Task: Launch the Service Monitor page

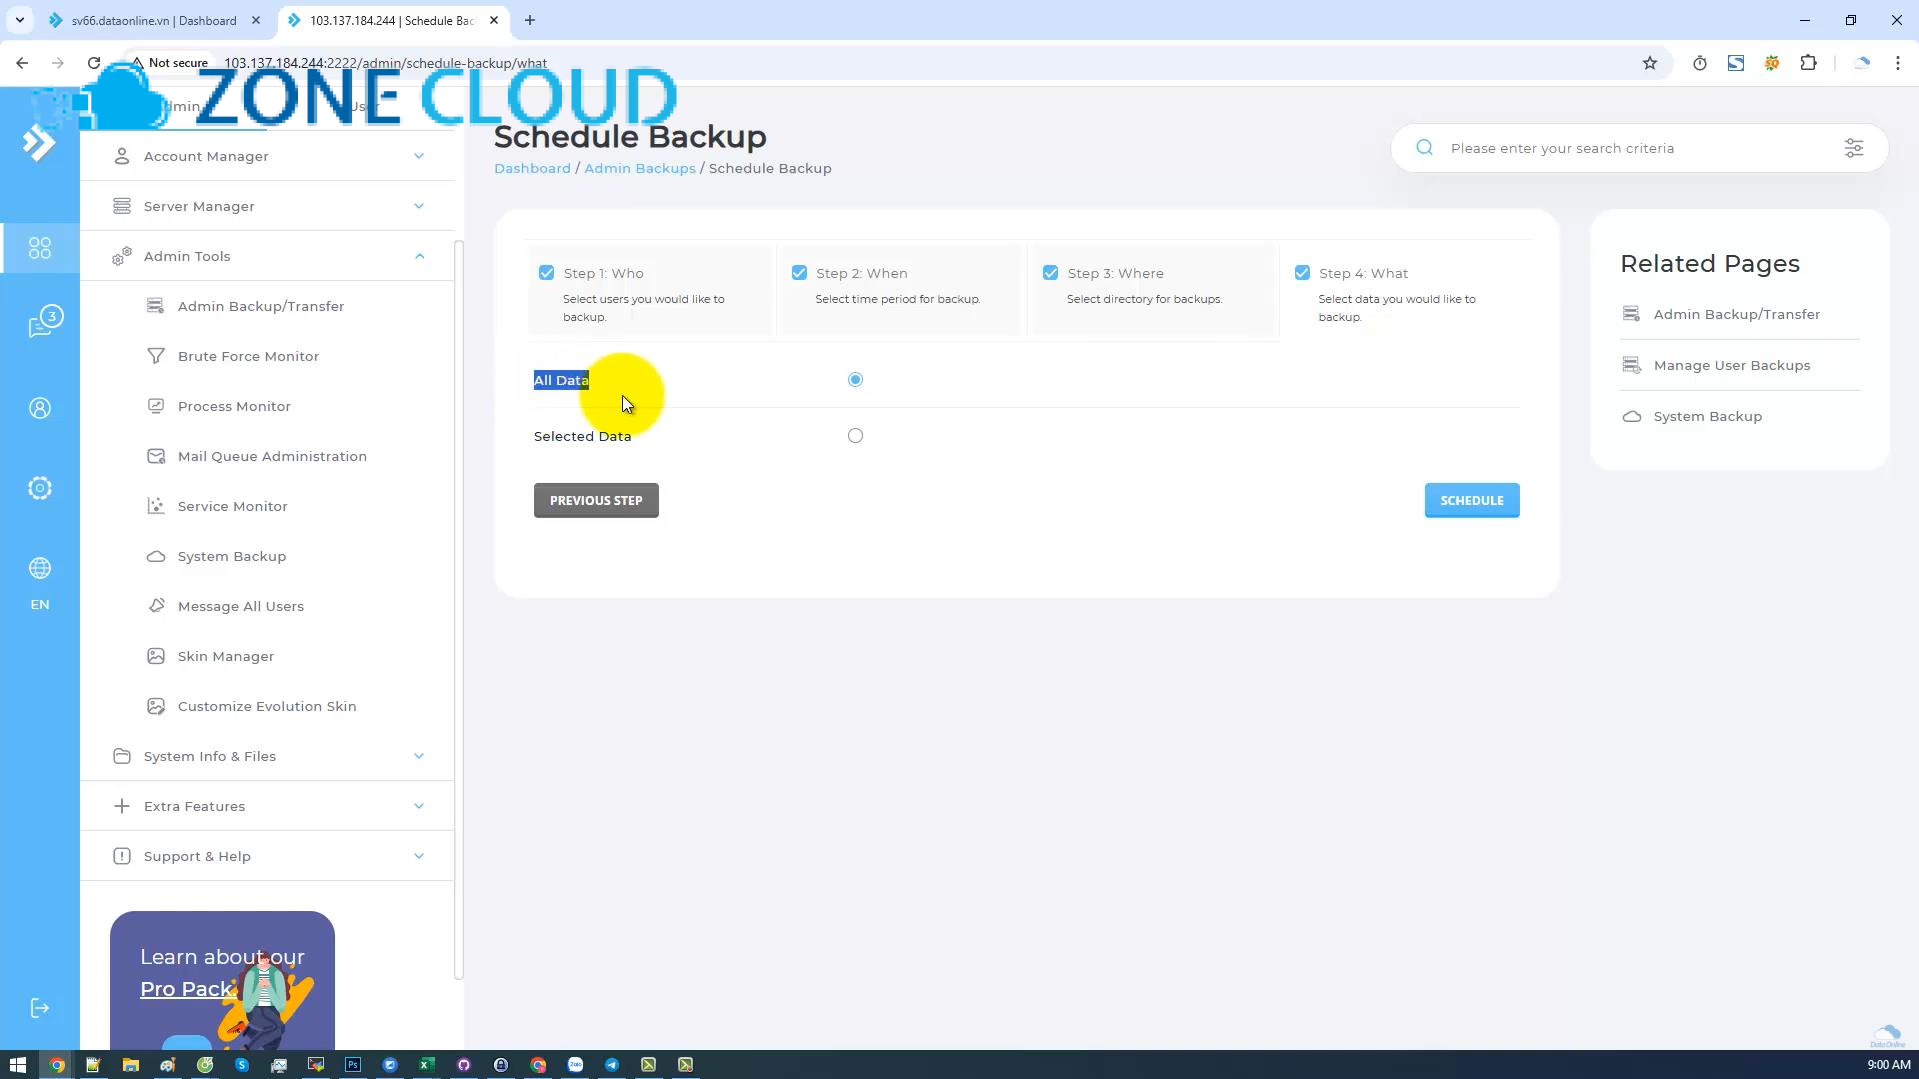Action: click(x=231, y=505)
